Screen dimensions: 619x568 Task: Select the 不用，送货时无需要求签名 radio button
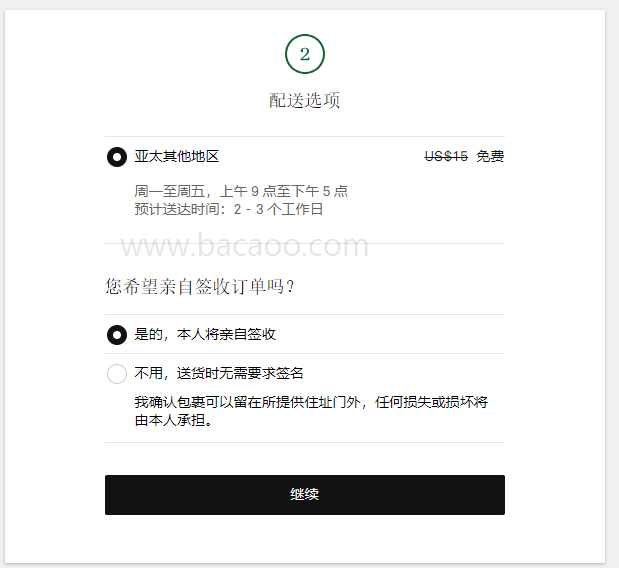[117, 374]
